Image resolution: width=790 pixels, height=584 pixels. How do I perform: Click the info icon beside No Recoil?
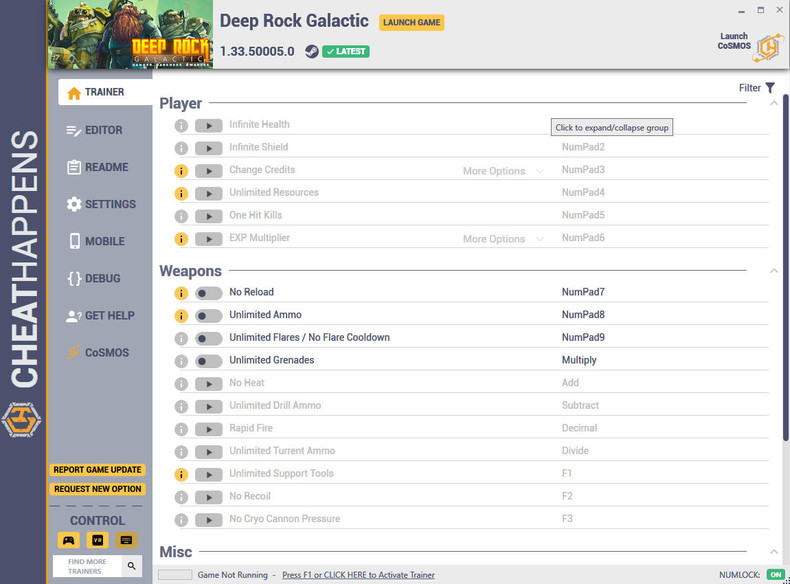[181, 497]
